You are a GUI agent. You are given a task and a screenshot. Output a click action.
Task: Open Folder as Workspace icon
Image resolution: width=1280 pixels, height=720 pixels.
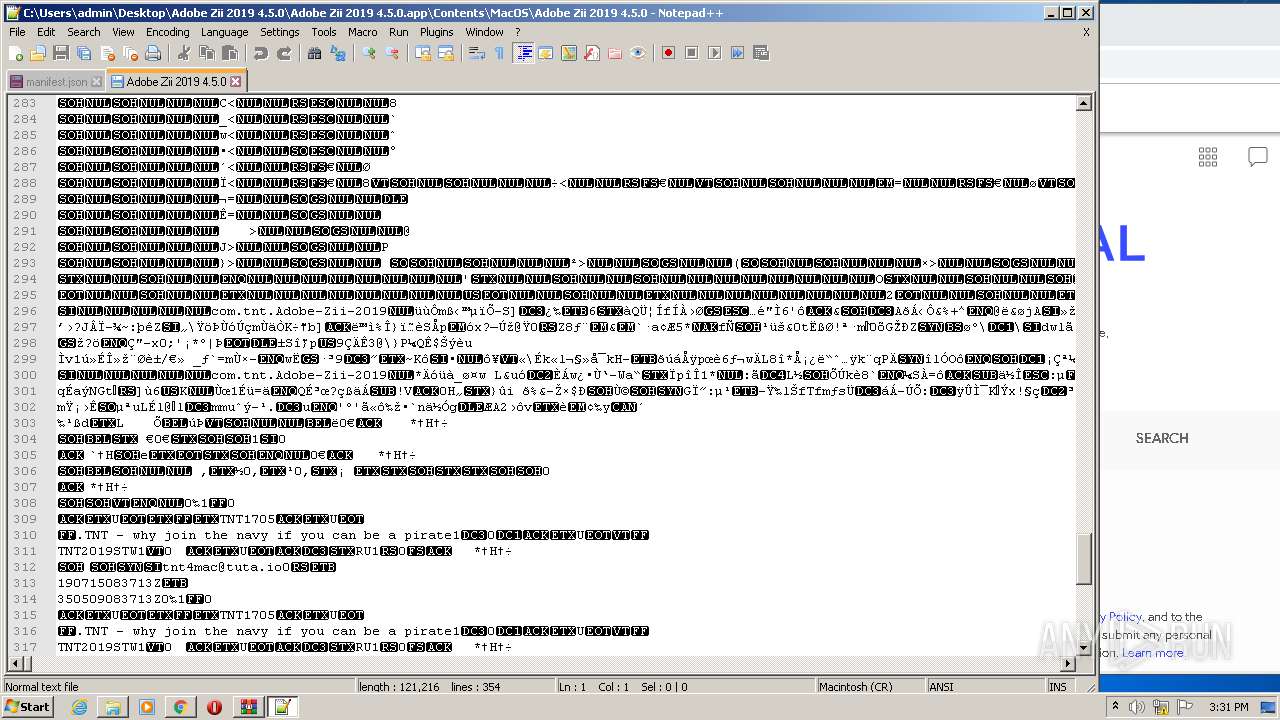615,53
